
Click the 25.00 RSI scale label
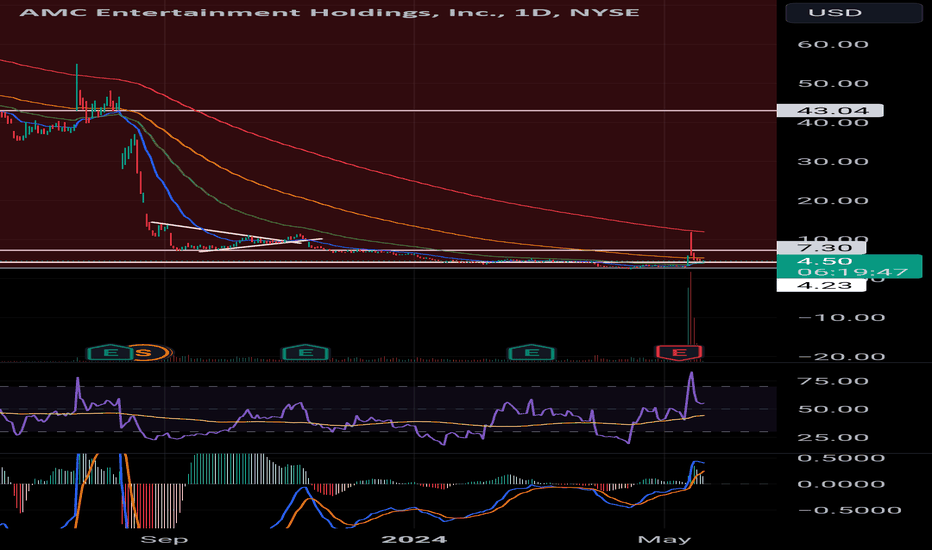pos(833,438)
